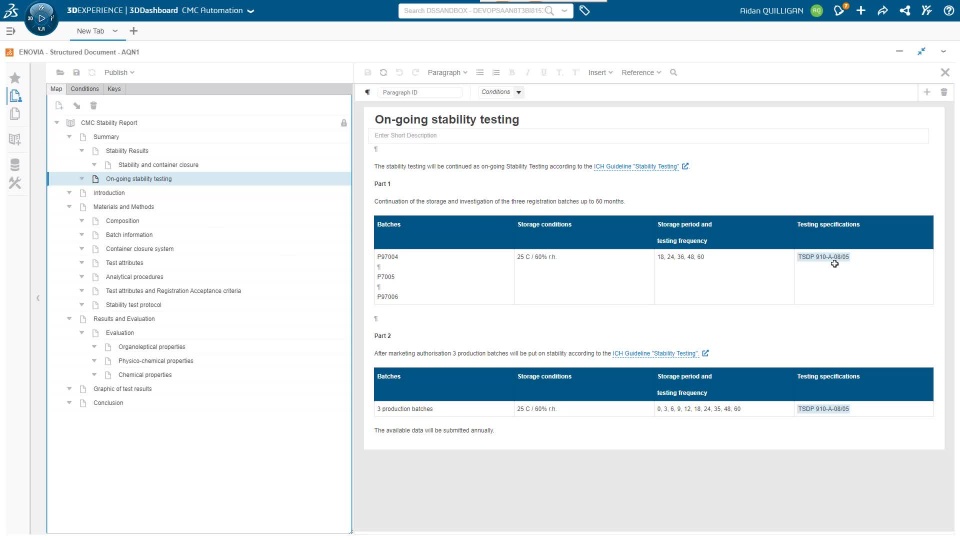This screenshot has height=540, width=960.
Task: Open the CMC Automation dashboard dropdown
Action: [x=250, y=10]
